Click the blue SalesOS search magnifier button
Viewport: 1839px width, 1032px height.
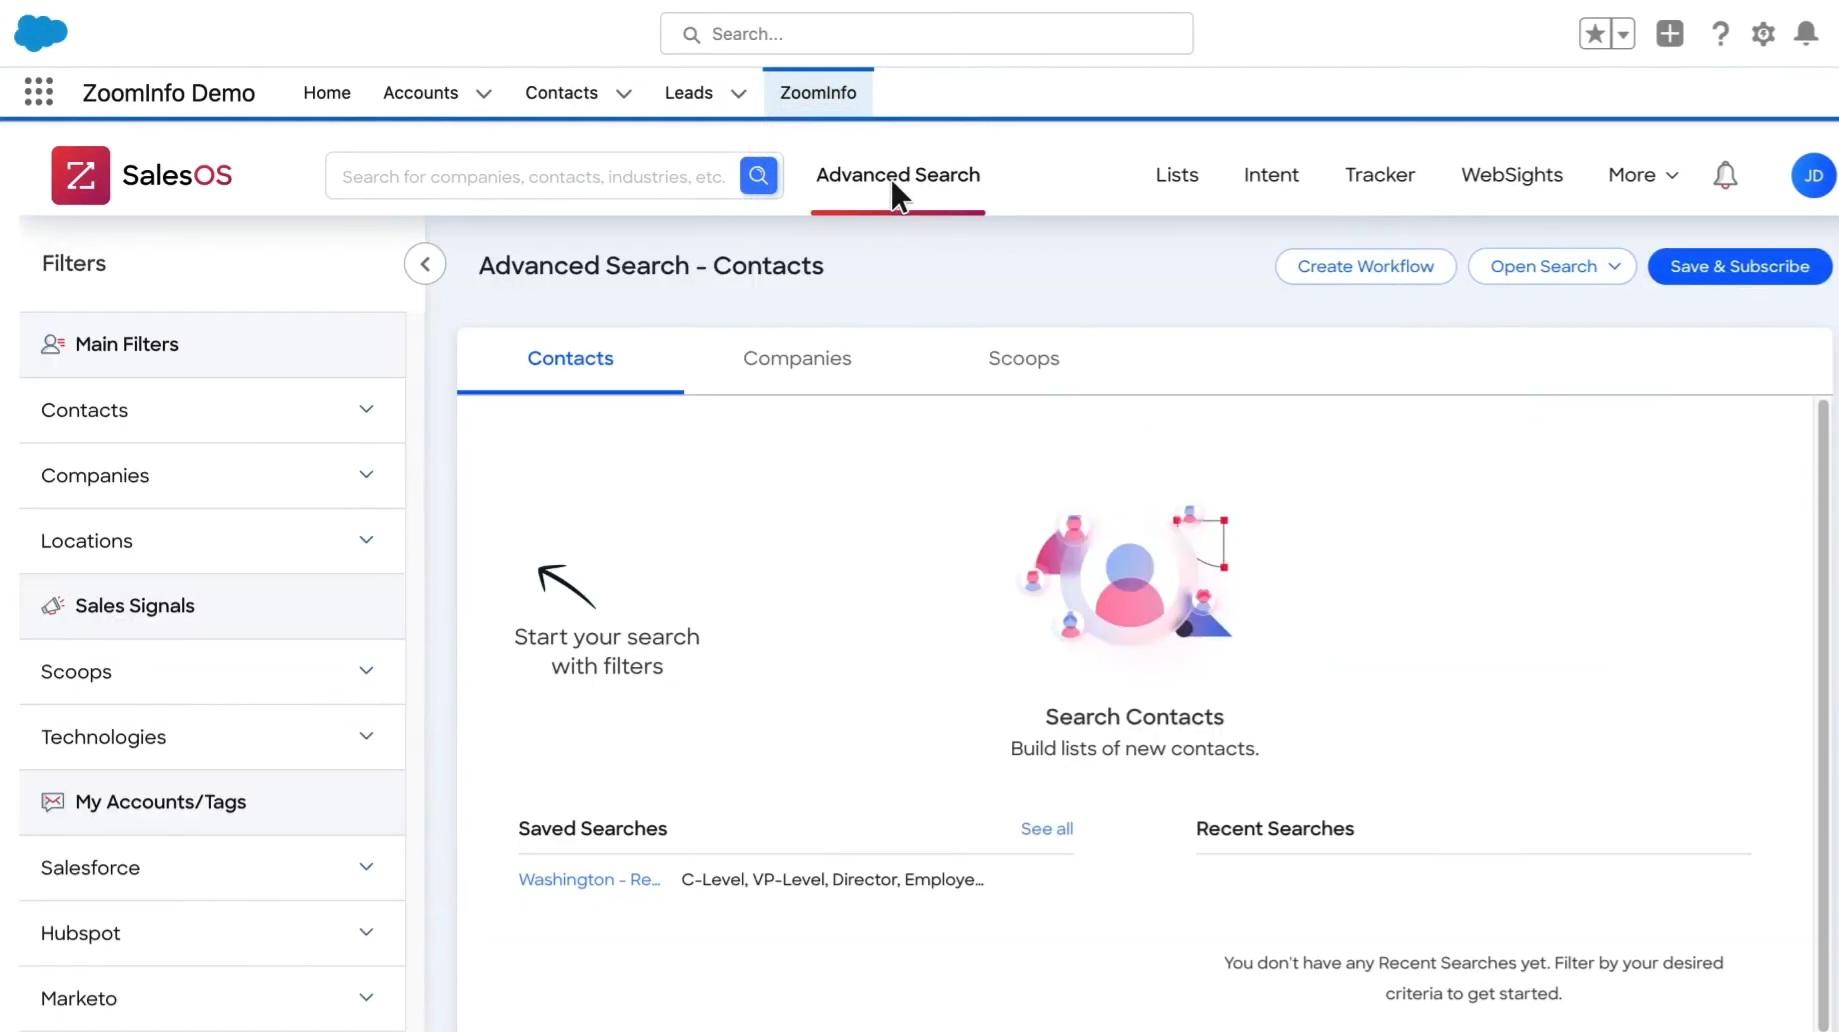pos(759,176)
